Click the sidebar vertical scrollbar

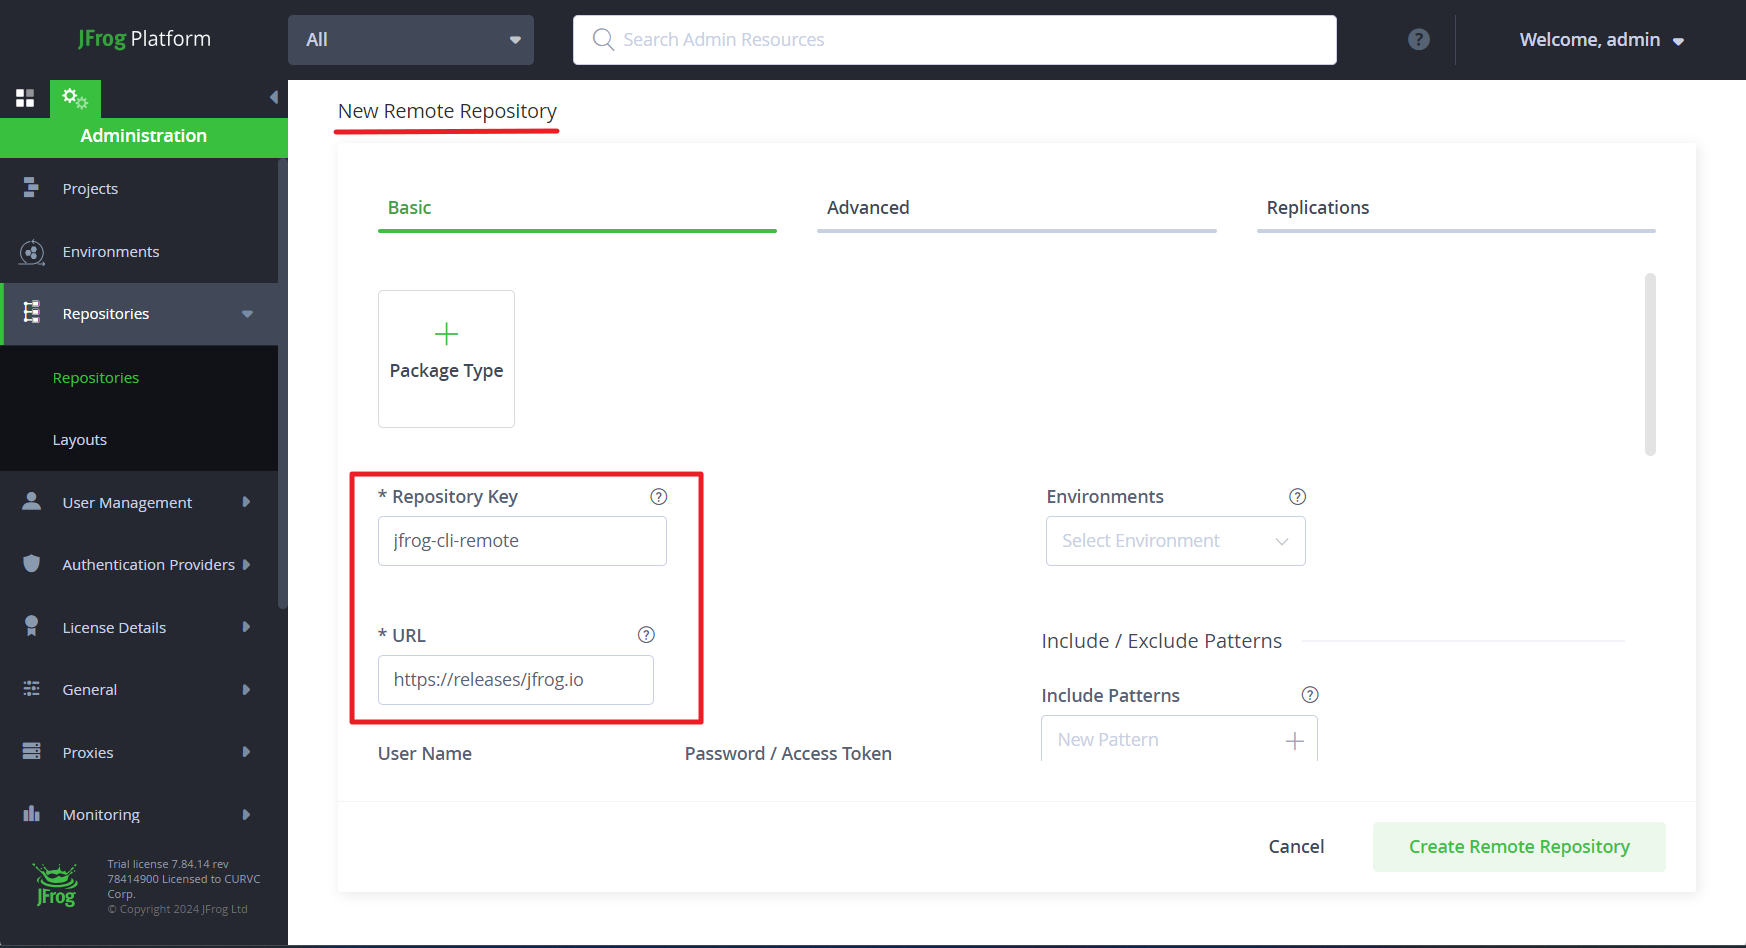click(x=283, y=384)
